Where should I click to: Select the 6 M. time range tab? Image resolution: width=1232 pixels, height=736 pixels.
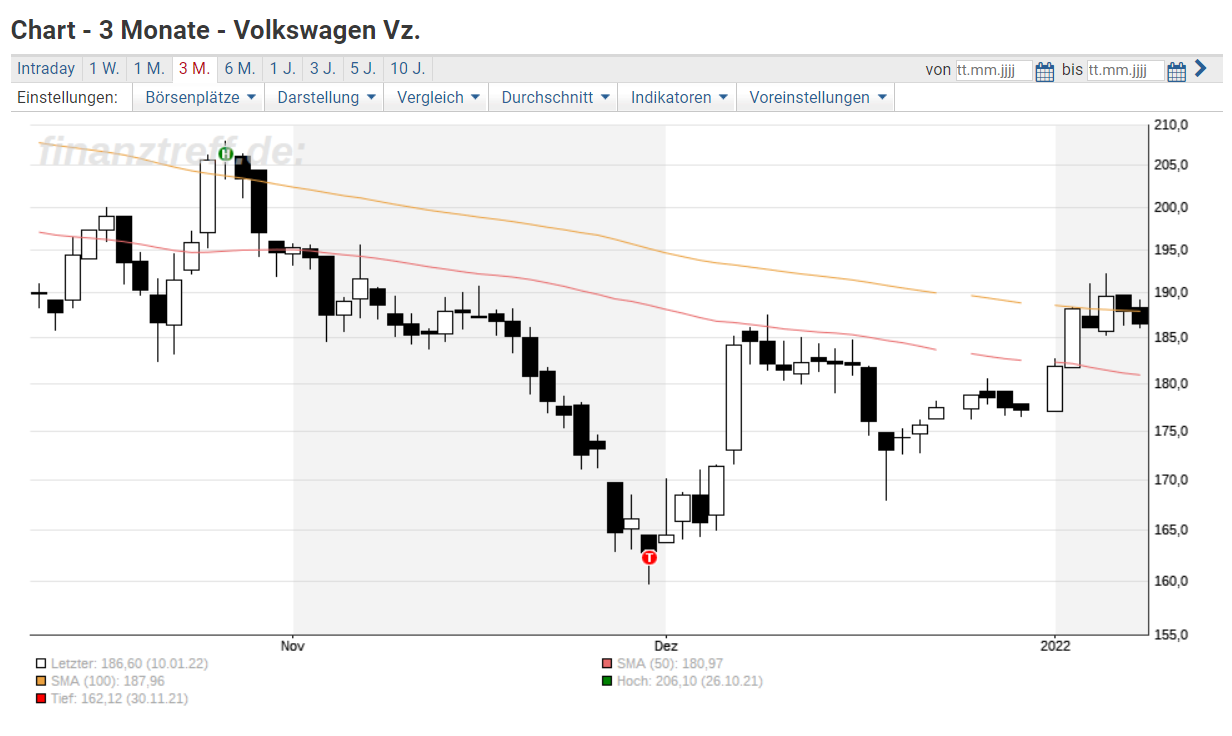point(240,69)
